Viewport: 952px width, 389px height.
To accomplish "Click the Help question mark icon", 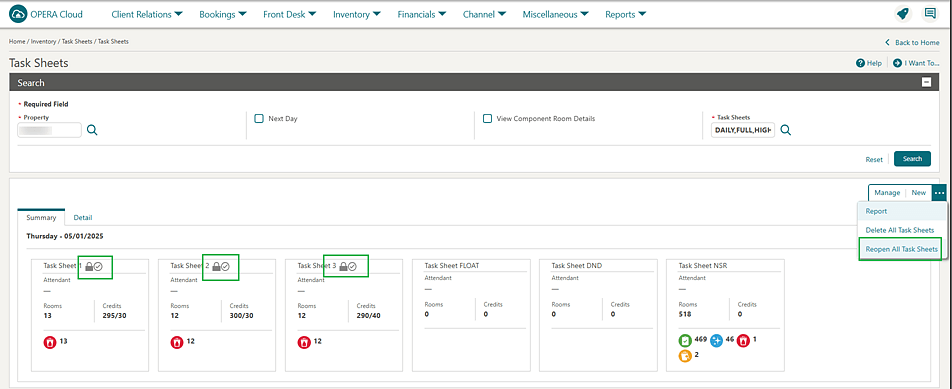I will 860,63.
